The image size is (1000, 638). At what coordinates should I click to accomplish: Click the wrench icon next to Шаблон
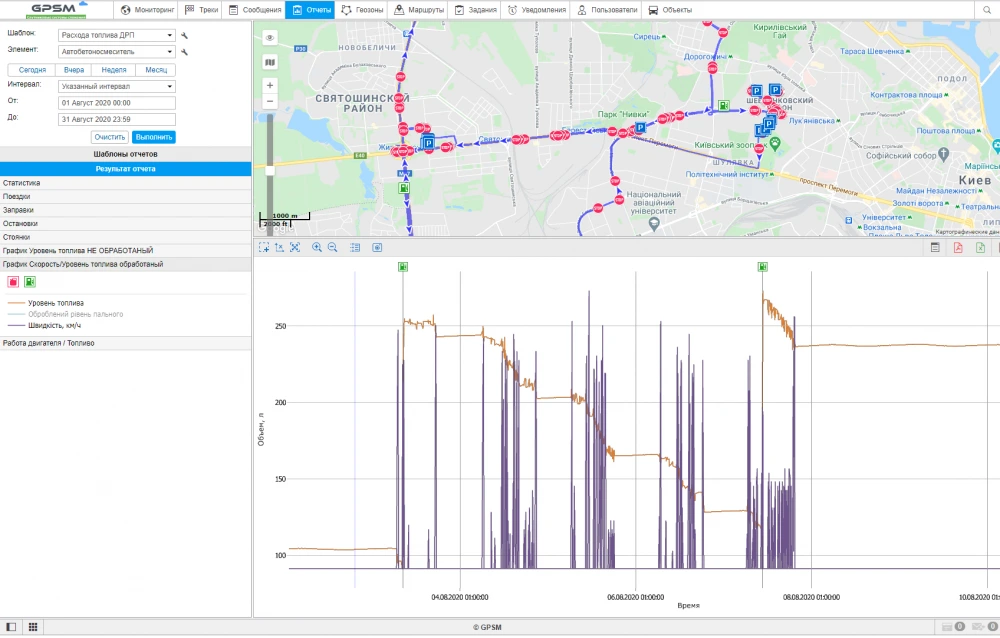[184, 35]
